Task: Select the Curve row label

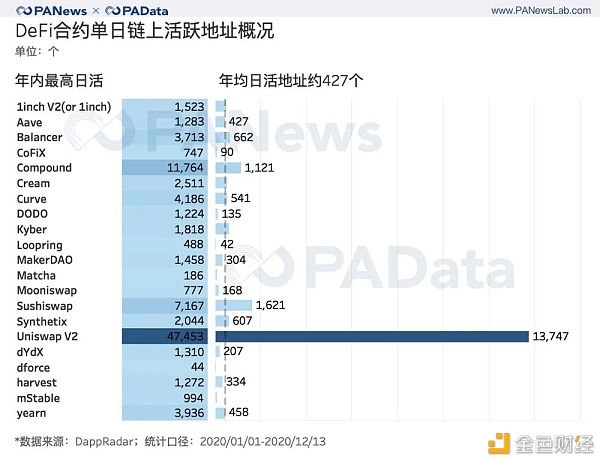Action: (31, 199)
